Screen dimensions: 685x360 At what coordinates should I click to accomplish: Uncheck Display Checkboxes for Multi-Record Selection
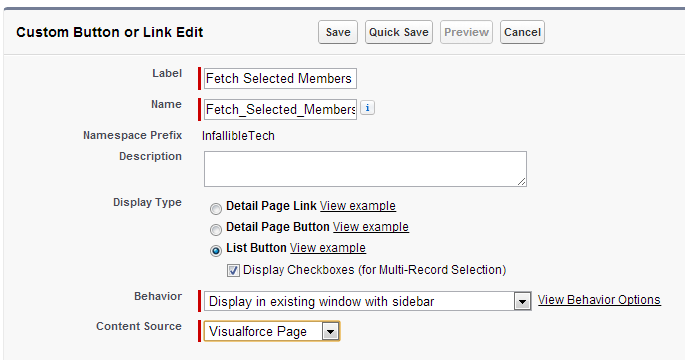[233, 270]
